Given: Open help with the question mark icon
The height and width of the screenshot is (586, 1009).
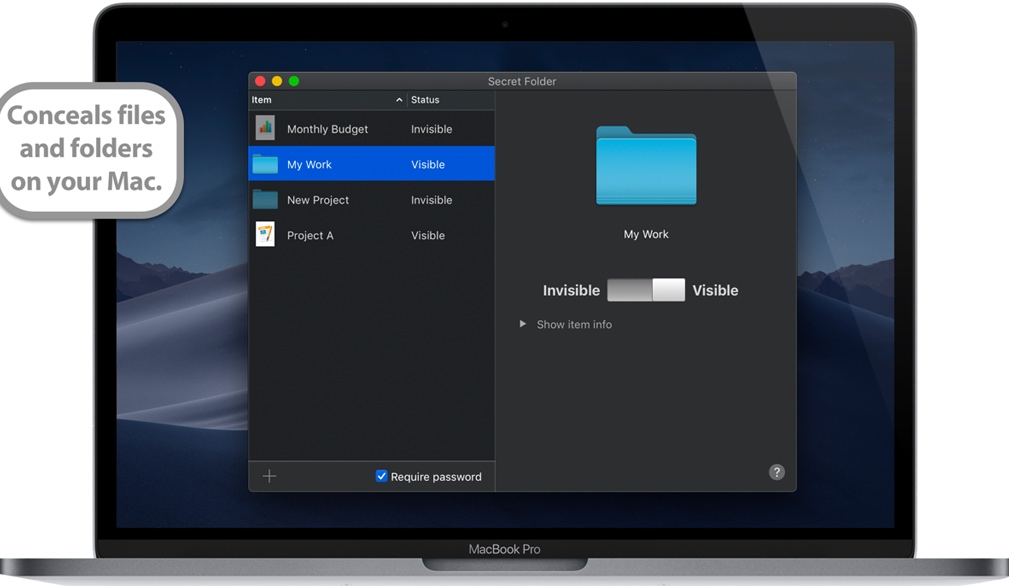Looking at the screenshot, I should click(776, 472).
